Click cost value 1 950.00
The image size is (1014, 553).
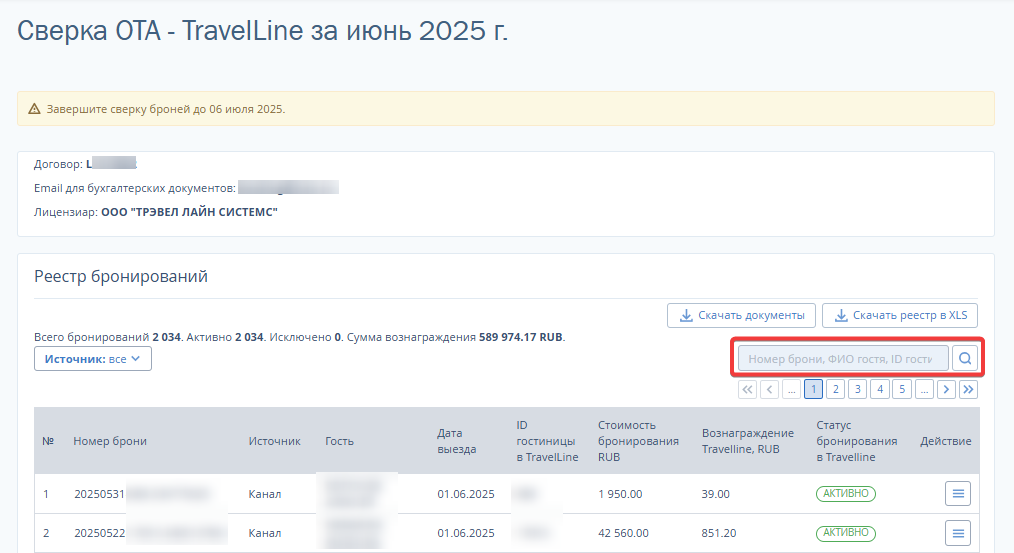[x=620, y=494]
